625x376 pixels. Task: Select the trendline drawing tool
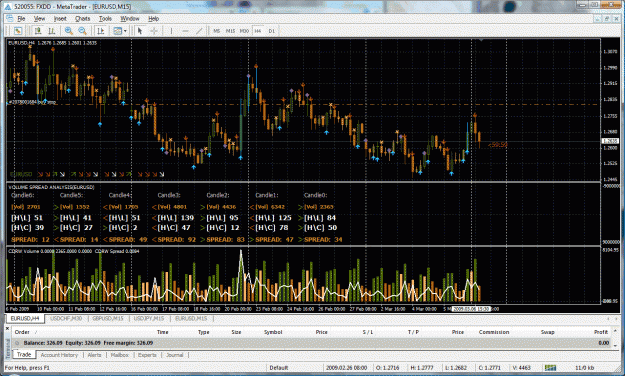coord(199,31)
